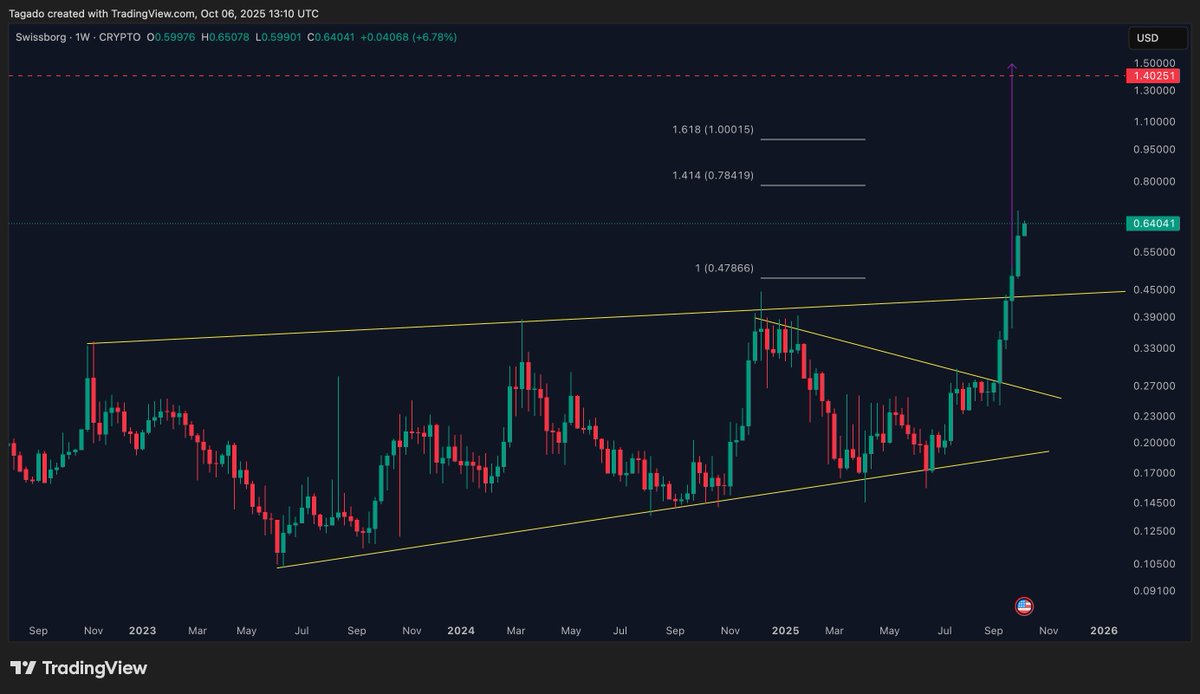Select the dashed red horizontal line at 1.40251
The image size is (1200, 694).
[500, 74]
